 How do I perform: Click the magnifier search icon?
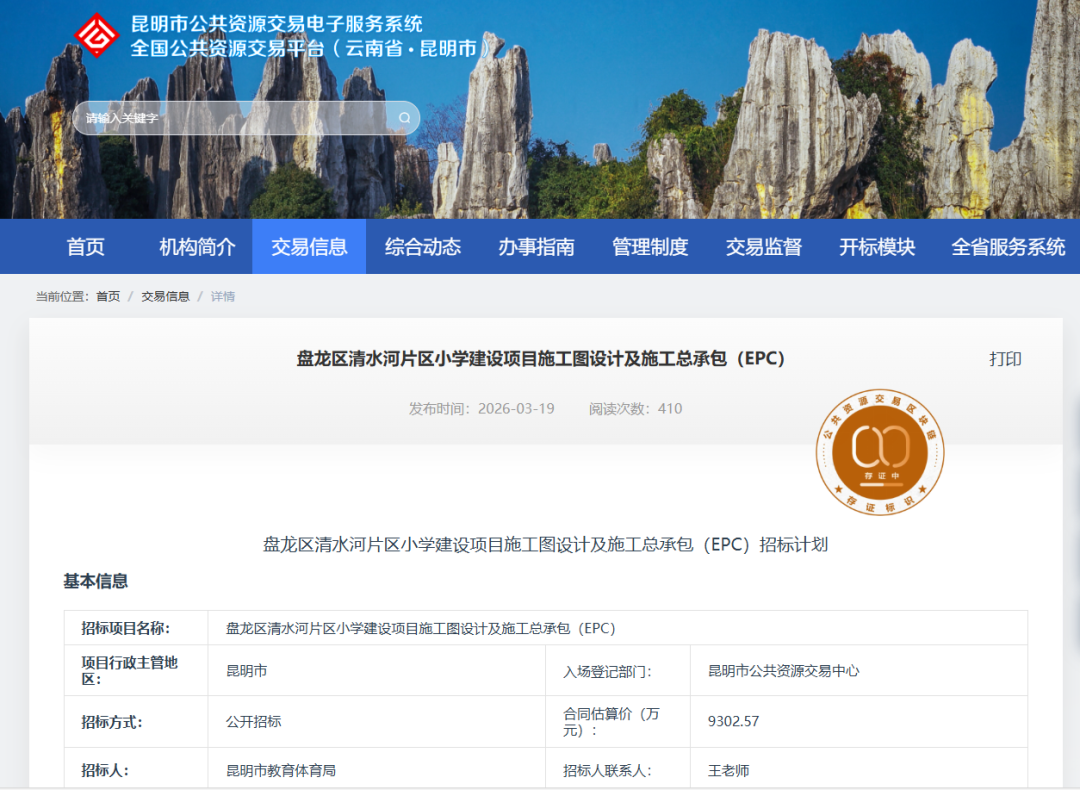[x=403, y=117]
